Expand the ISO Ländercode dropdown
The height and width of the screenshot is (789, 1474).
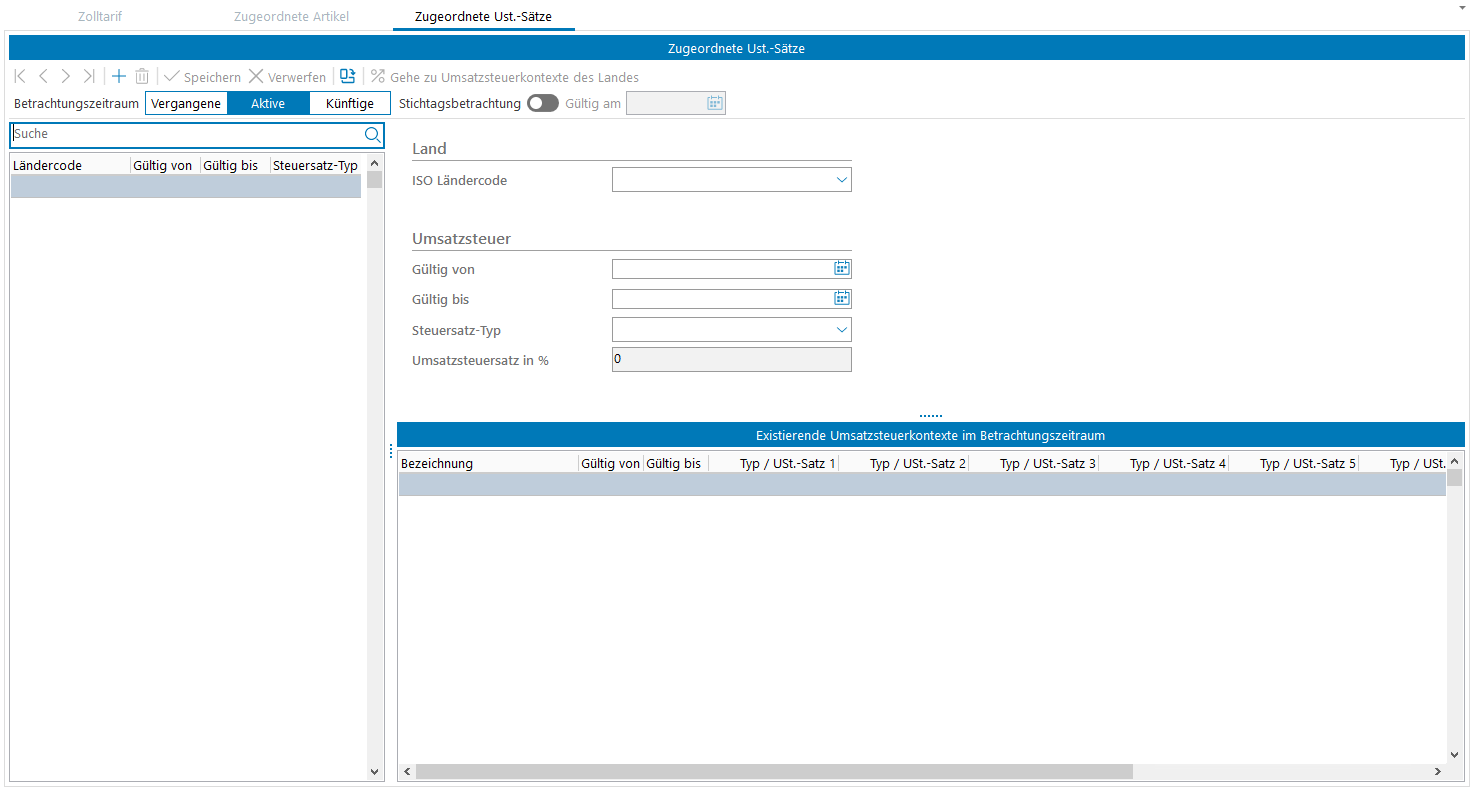pos(840,180)
